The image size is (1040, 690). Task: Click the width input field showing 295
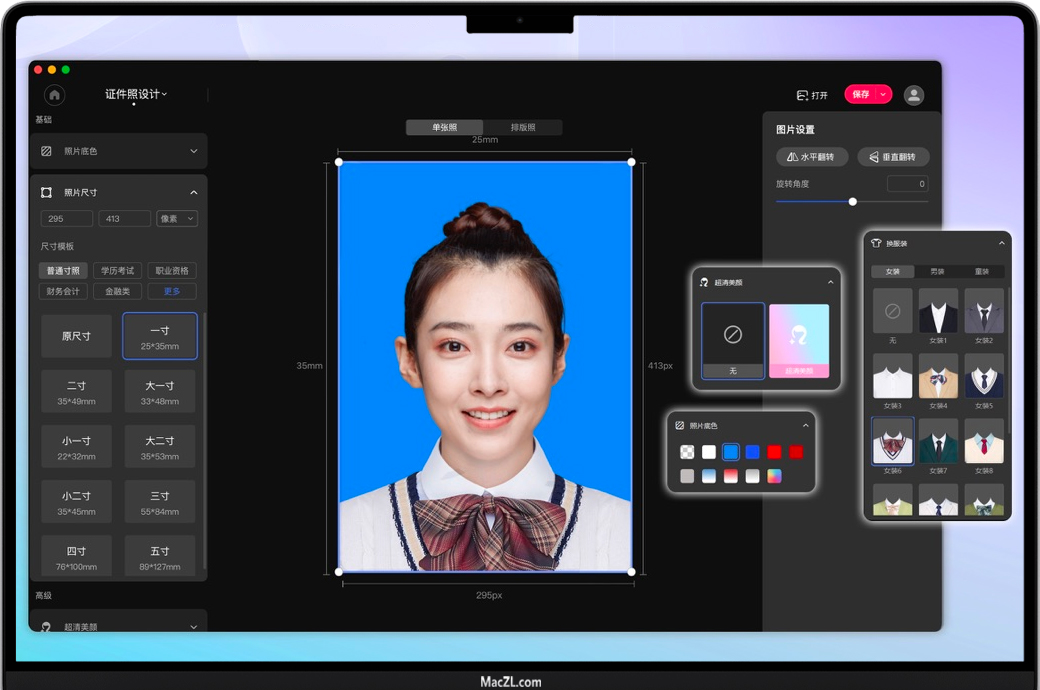67,218
